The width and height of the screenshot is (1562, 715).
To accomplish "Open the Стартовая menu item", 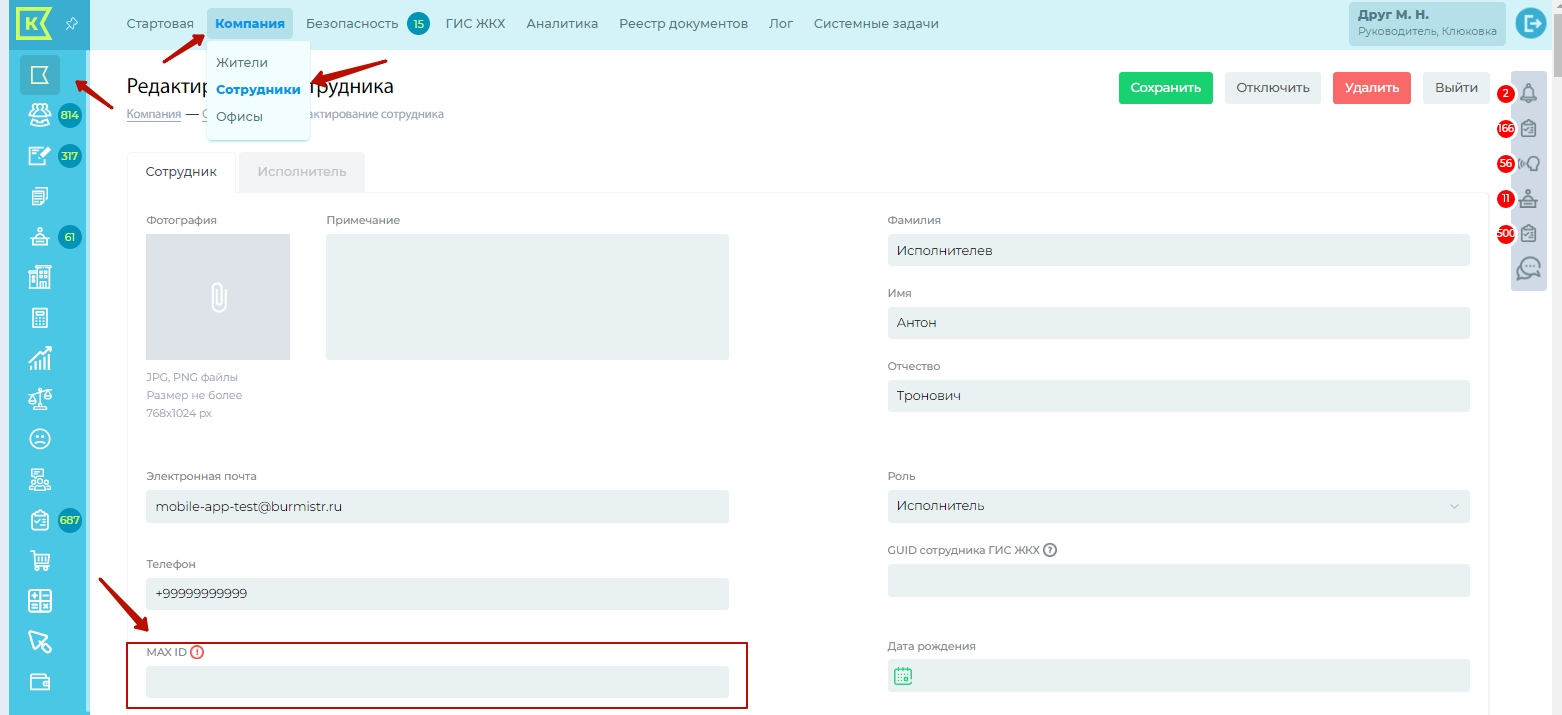I will [160, 23].
